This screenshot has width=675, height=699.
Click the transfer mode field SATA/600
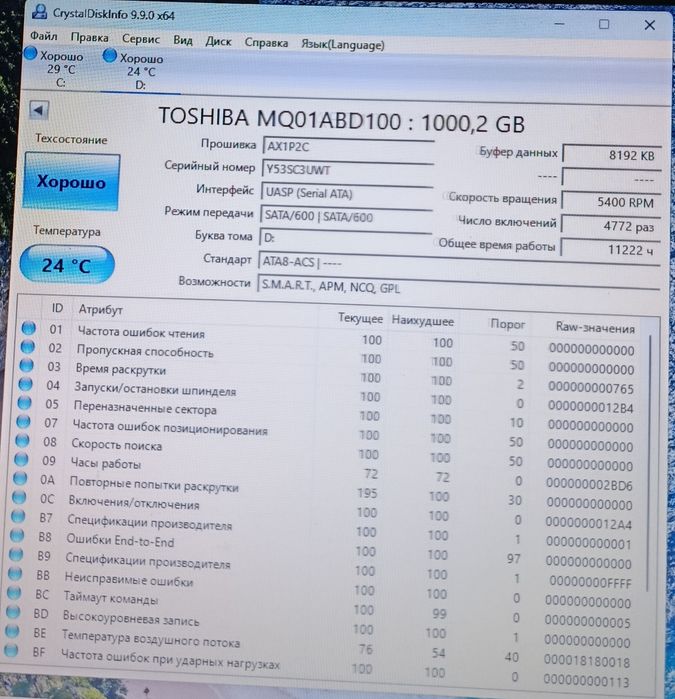(346, 217)
